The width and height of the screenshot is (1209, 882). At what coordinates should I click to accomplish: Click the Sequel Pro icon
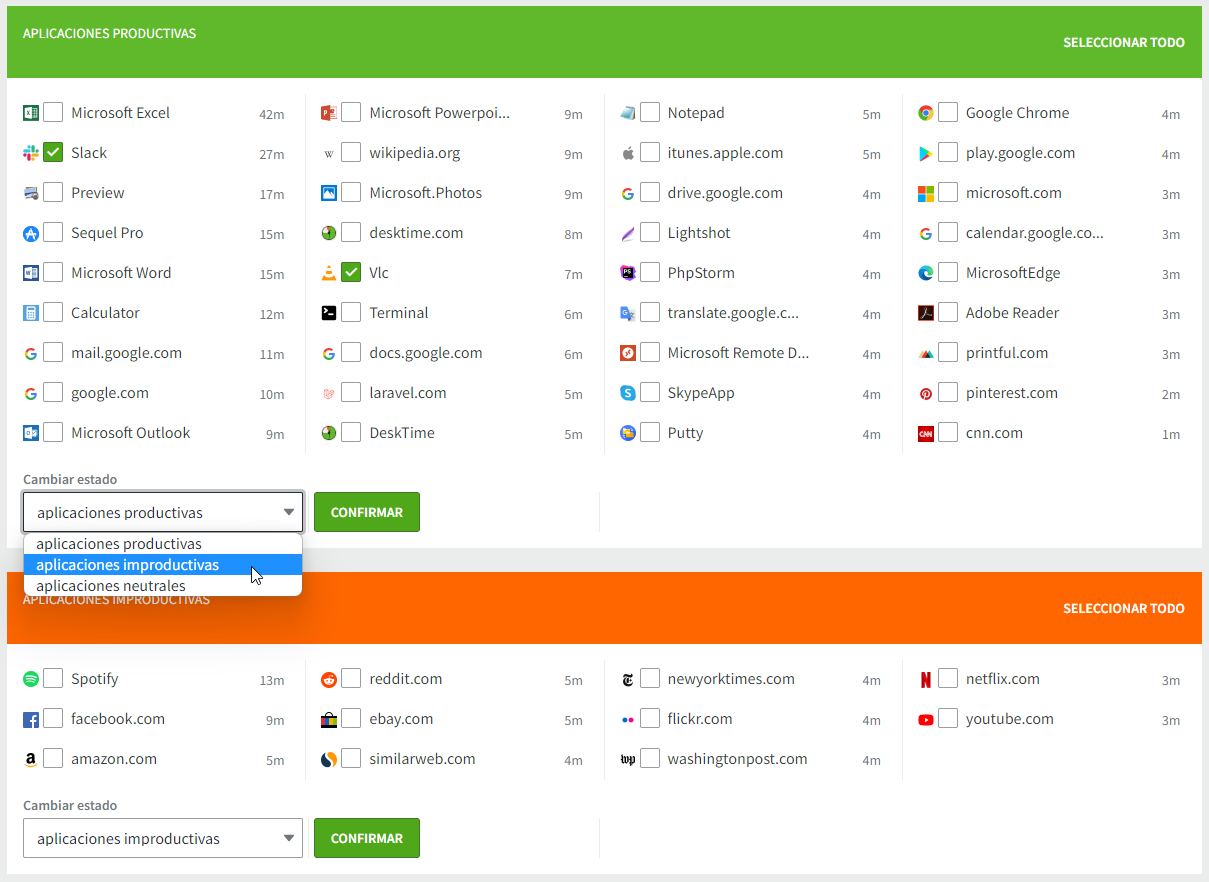(31, 233)
